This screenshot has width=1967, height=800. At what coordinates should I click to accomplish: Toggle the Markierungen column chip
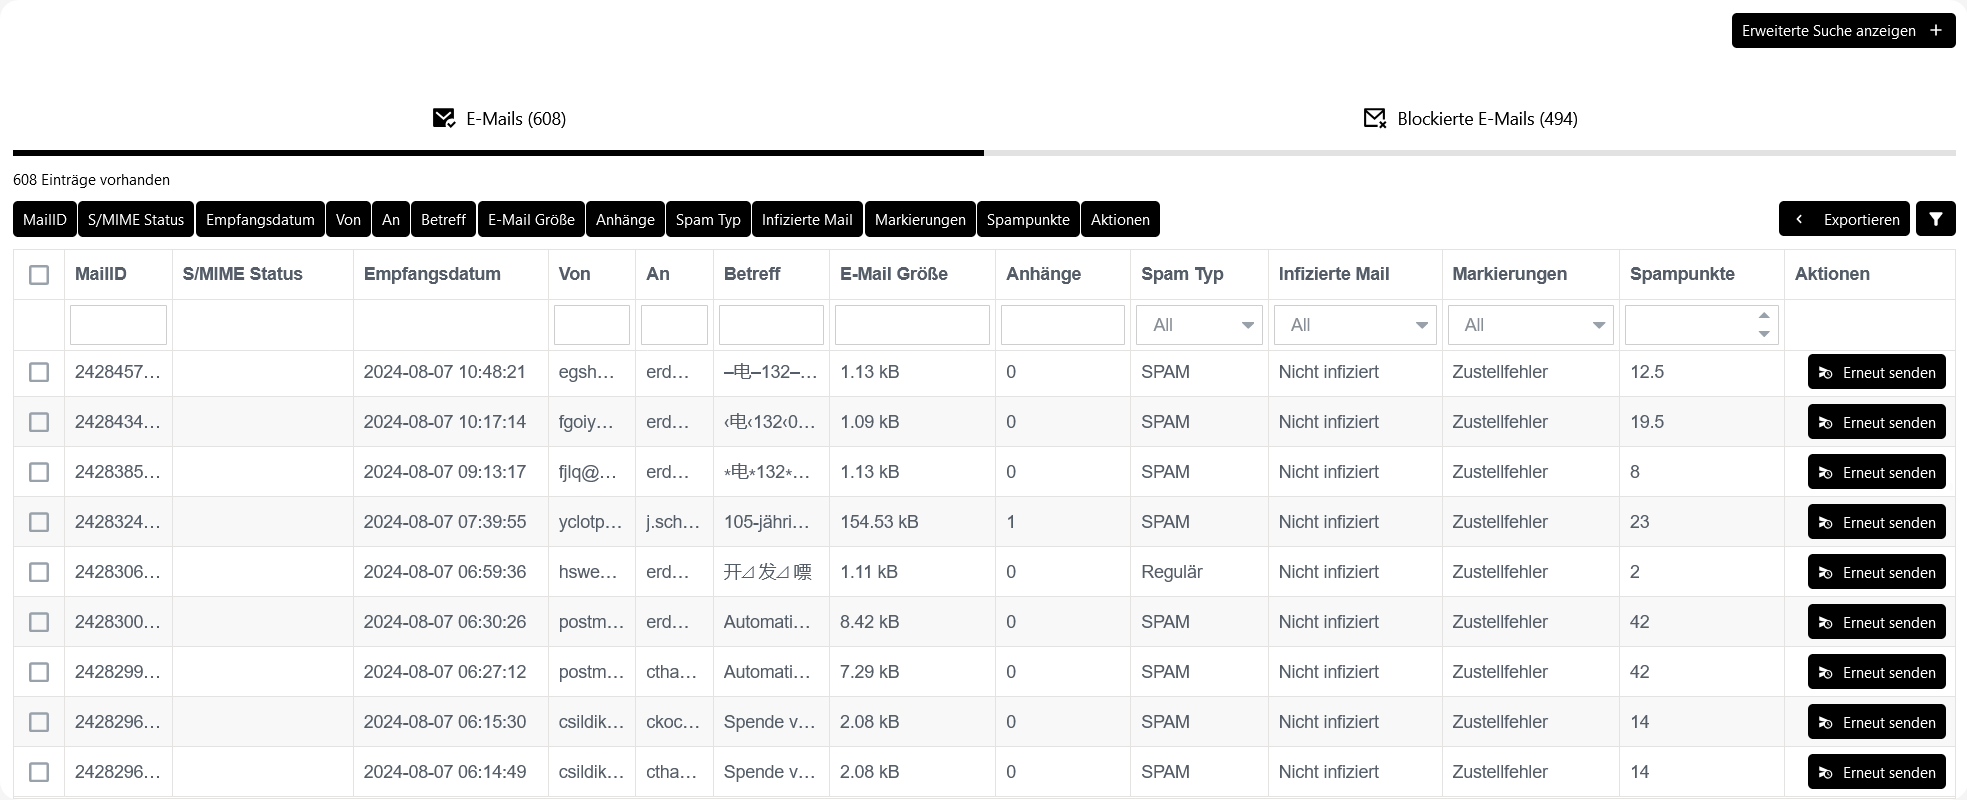coord(920,219)
